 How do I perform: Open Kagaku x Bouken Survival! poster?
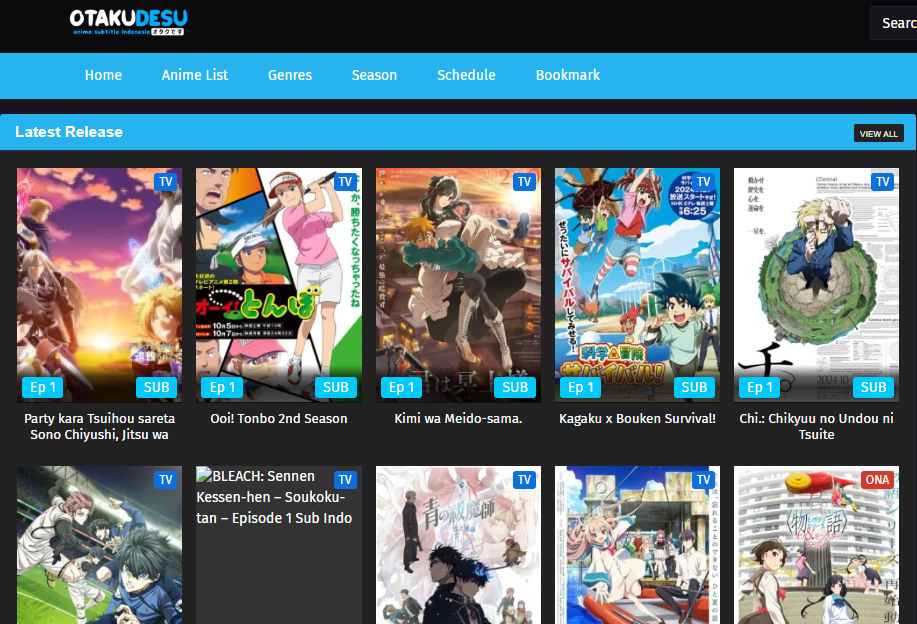click(x=637, y=285)
